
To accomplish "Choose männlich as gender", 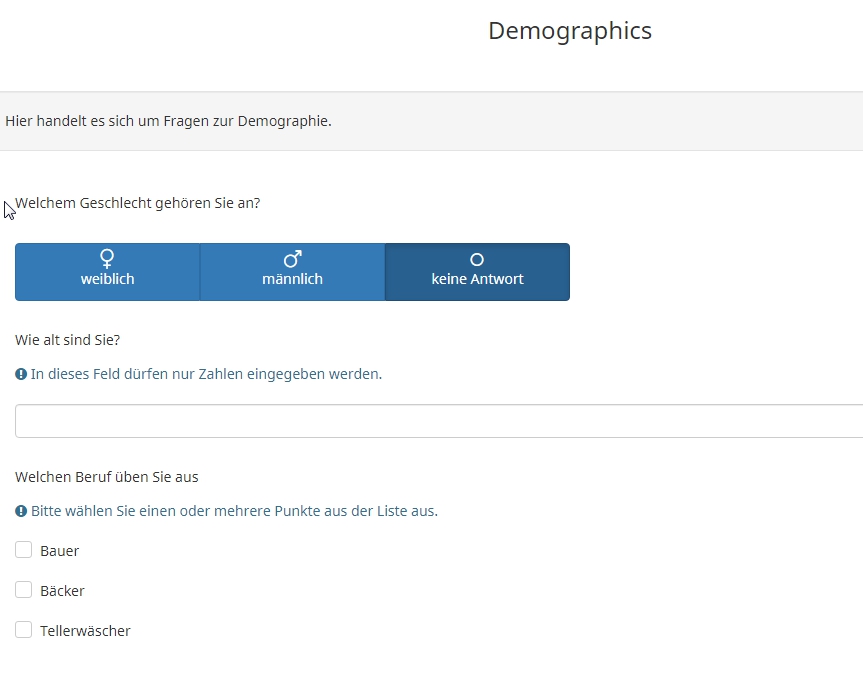I will [x=292, y=272].
